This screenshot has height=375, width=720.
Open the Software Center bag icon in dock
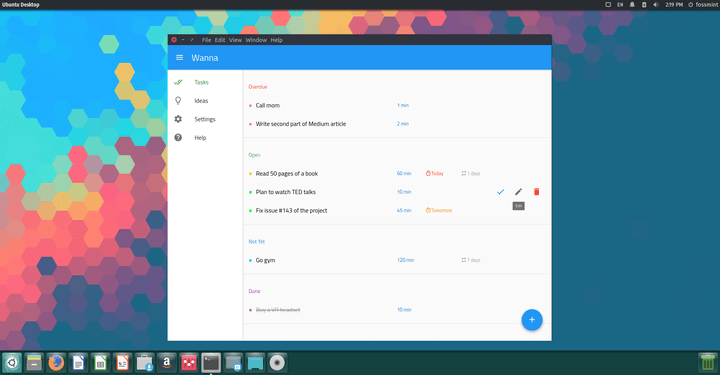click(144, 363)
